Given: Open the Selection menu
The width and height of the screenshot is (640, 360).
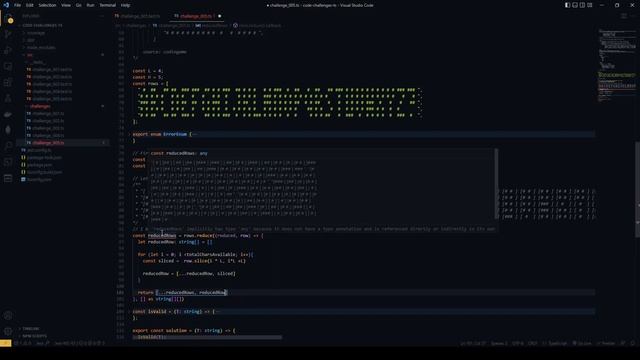Looking at the screenshot, I should (x=47, y=5).
